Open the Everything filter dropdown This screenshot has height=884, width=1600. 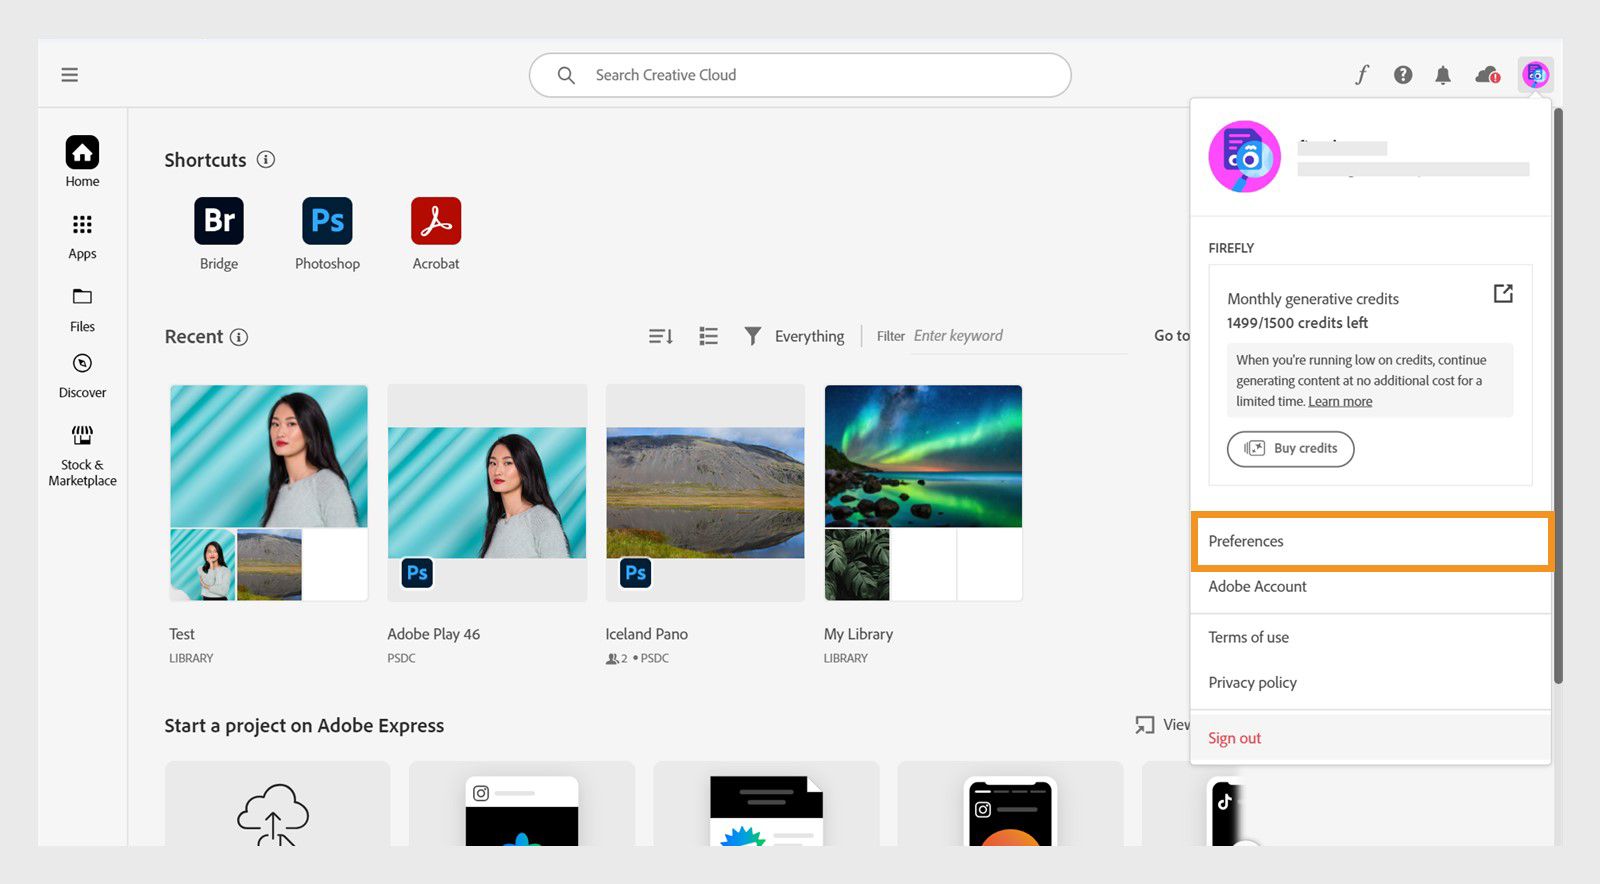pyautogui.click(x=795, y=336)
